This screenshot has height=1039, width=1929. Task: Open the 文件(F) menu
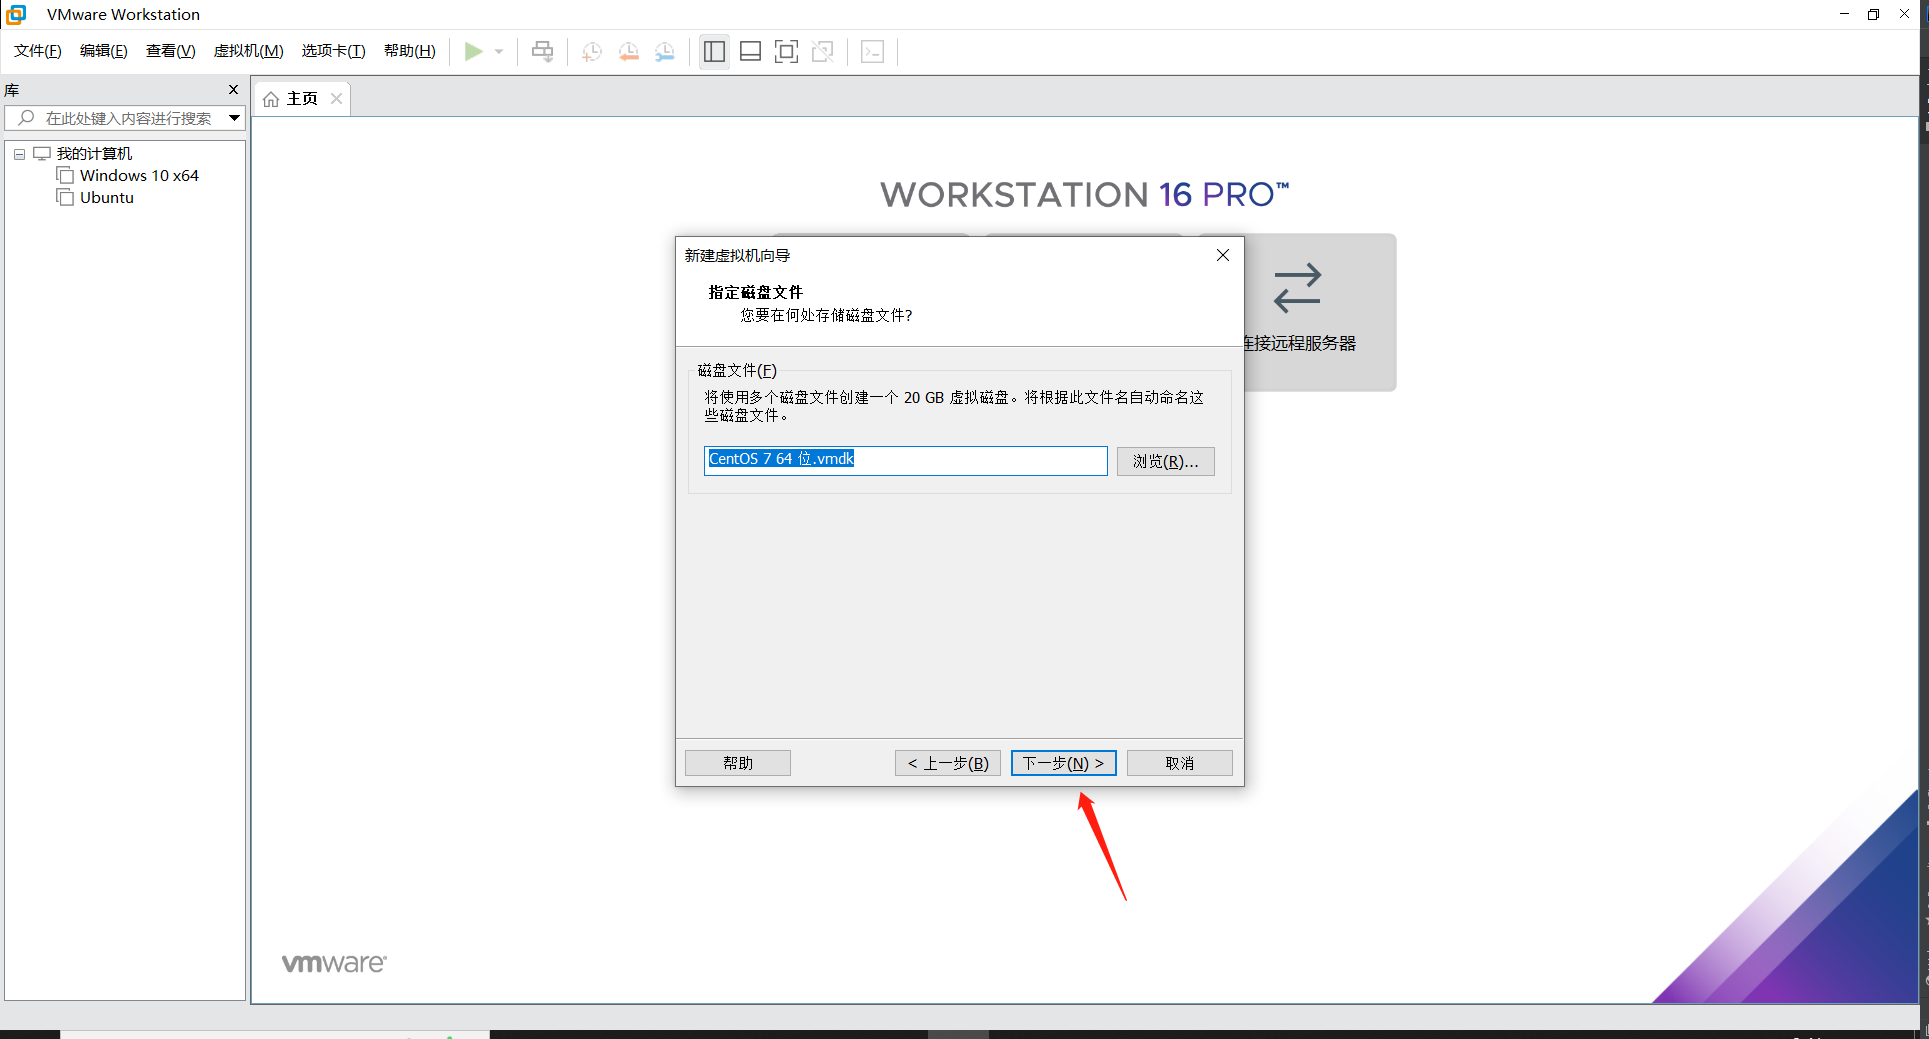point(38,51)
